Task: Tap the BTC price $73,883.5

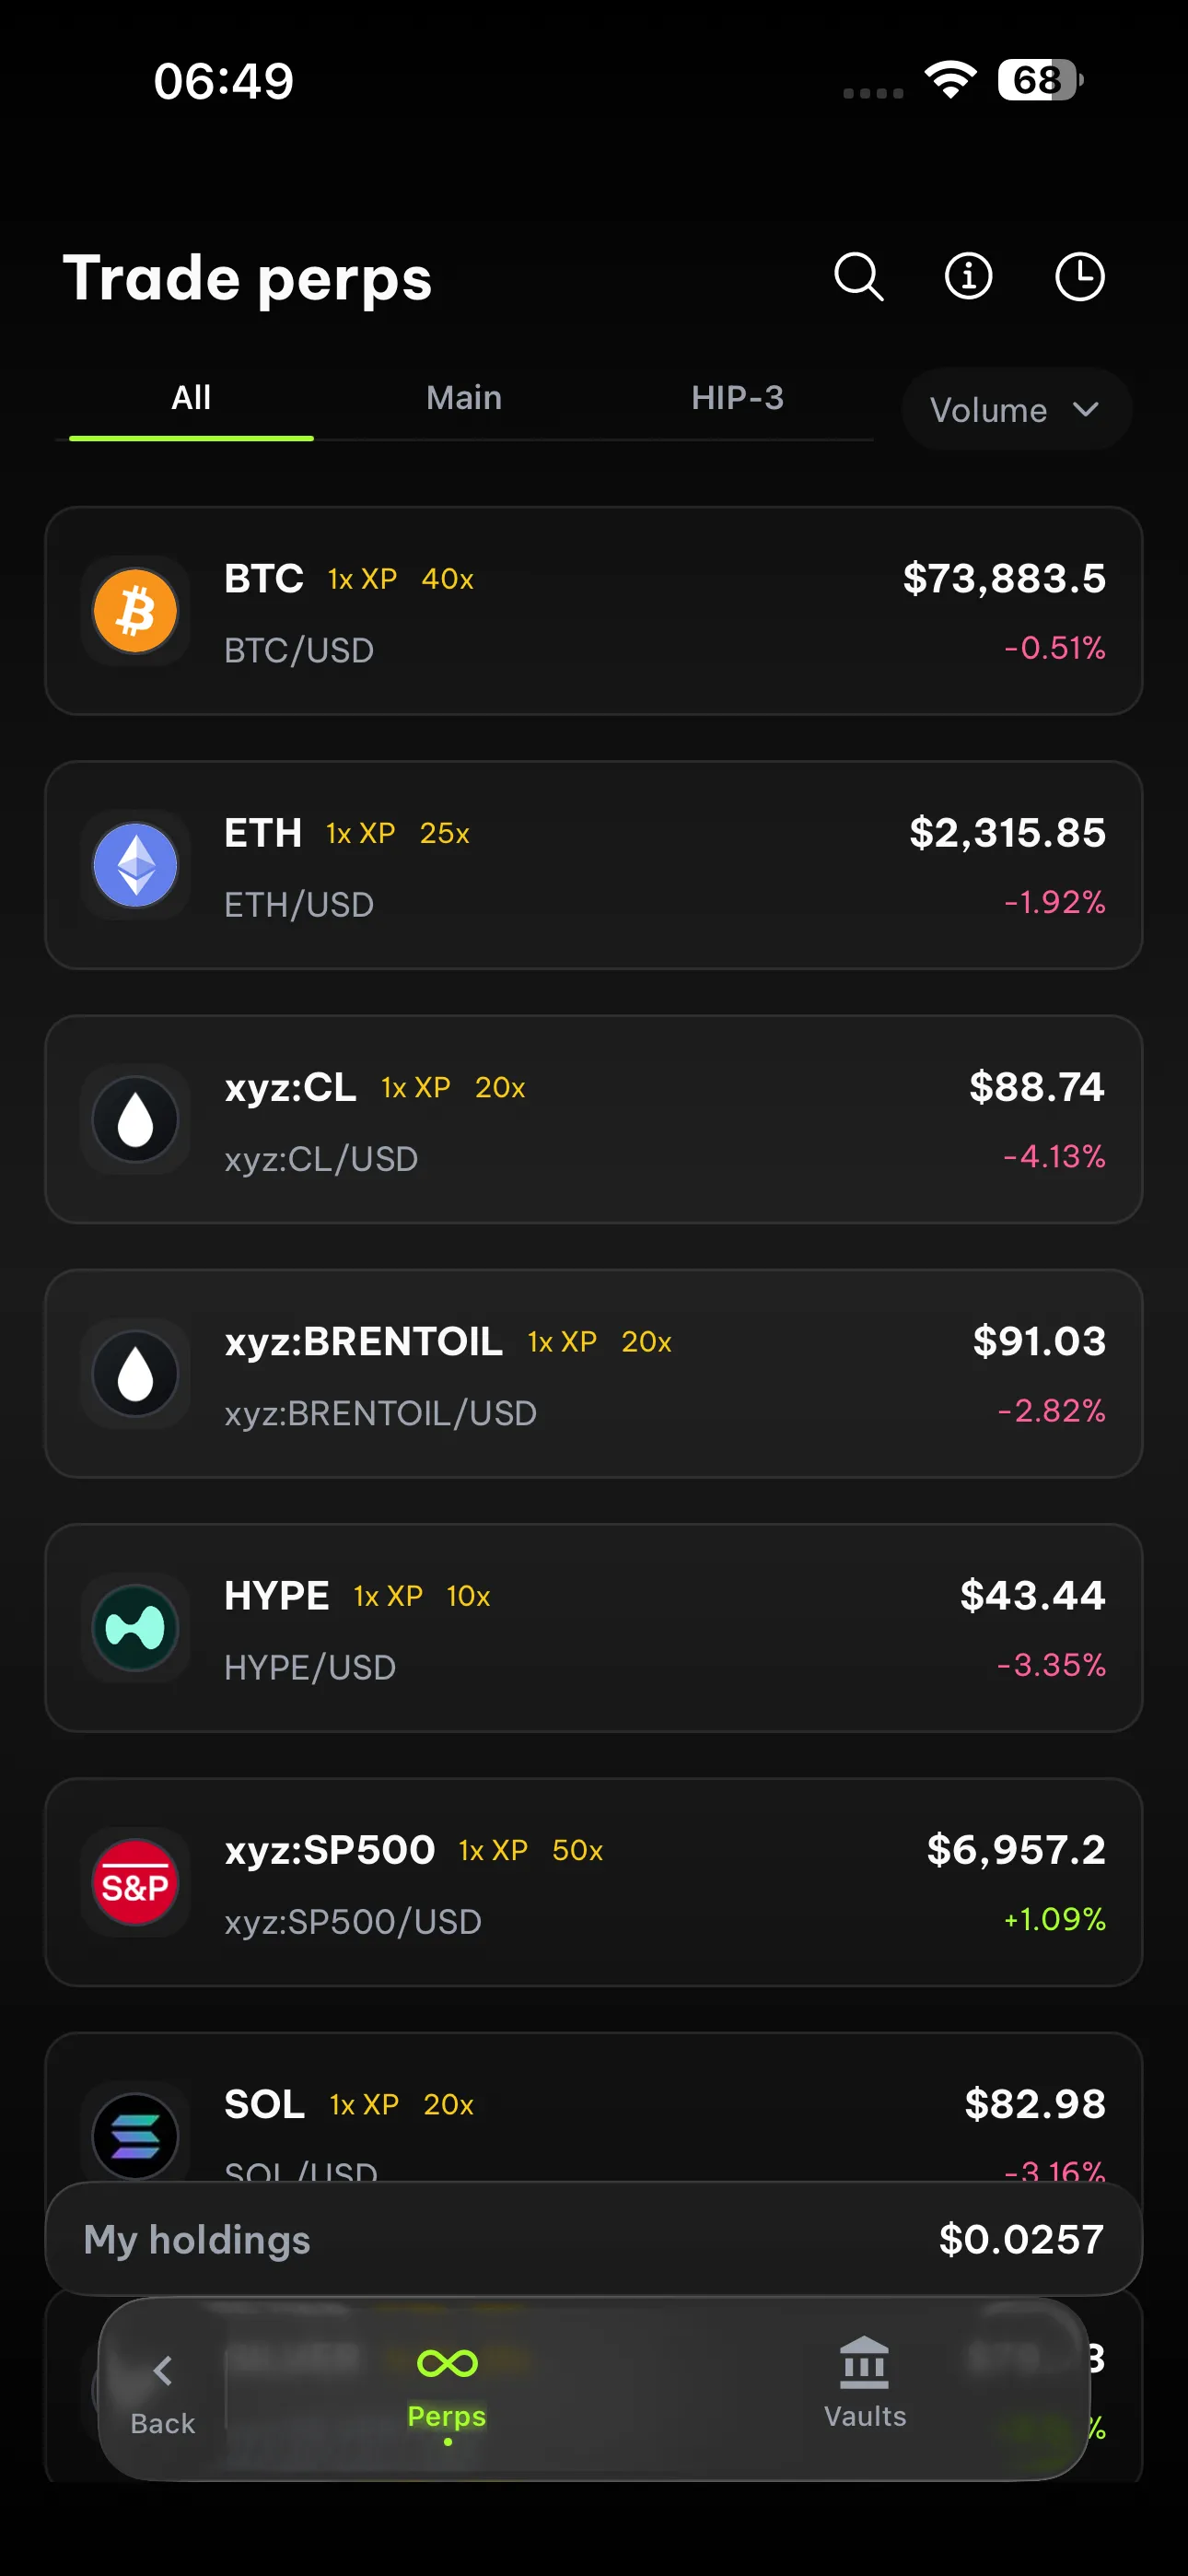Action: [x=1003, y=579]
